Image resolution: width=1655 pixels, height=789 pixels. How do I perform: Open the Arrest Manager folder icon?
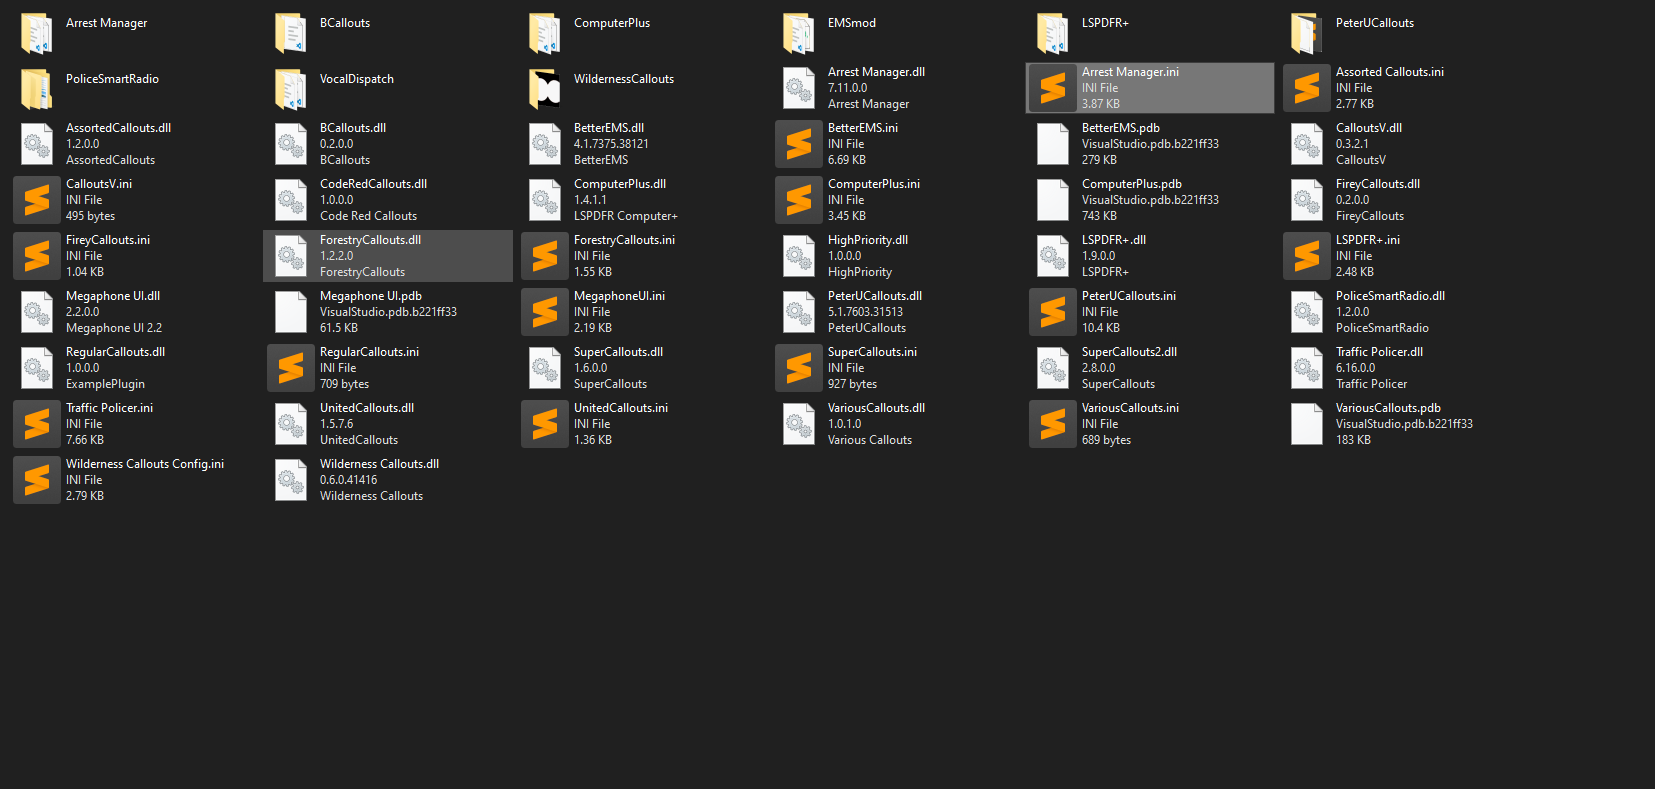(x=37, y=32)
